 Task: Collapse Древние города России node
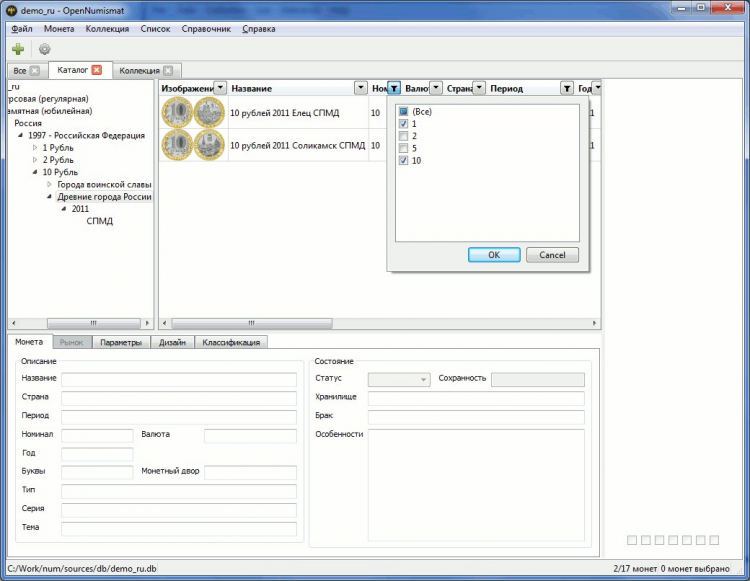49,197
